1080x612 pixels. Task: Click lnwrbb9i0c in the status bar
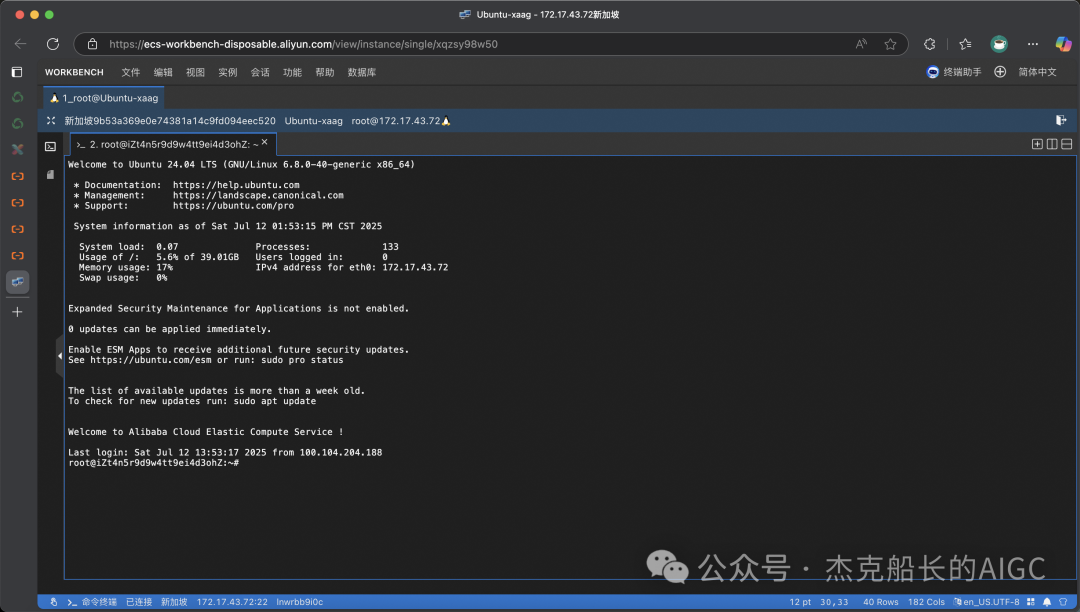point(300,602)
